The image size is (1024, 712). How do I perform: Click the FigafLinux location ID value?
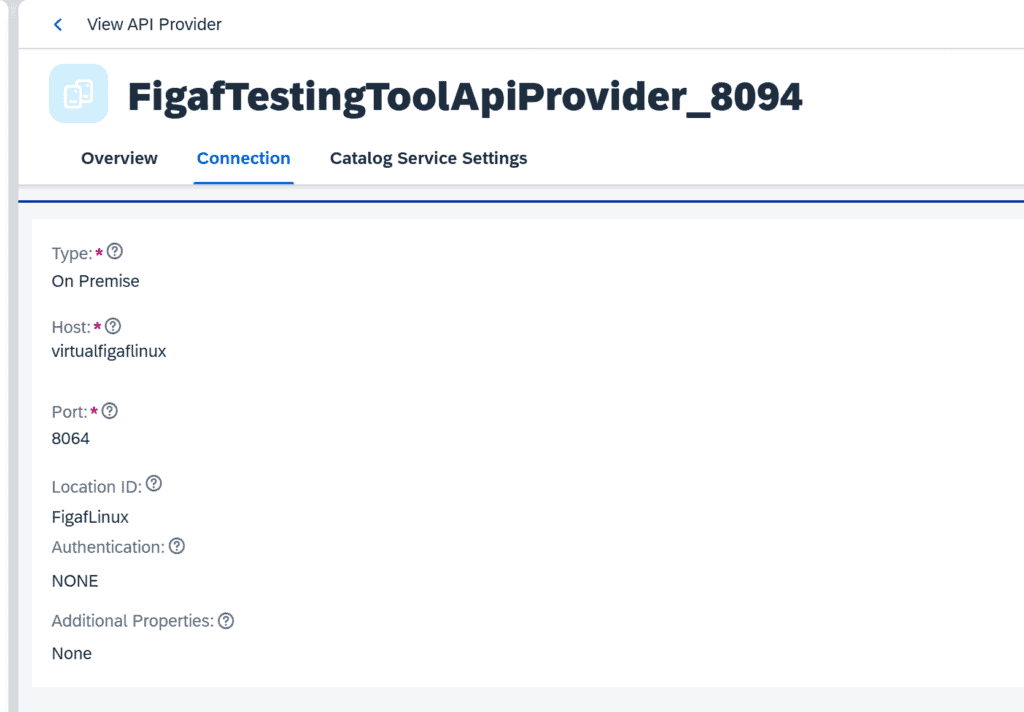coord(90,517)
